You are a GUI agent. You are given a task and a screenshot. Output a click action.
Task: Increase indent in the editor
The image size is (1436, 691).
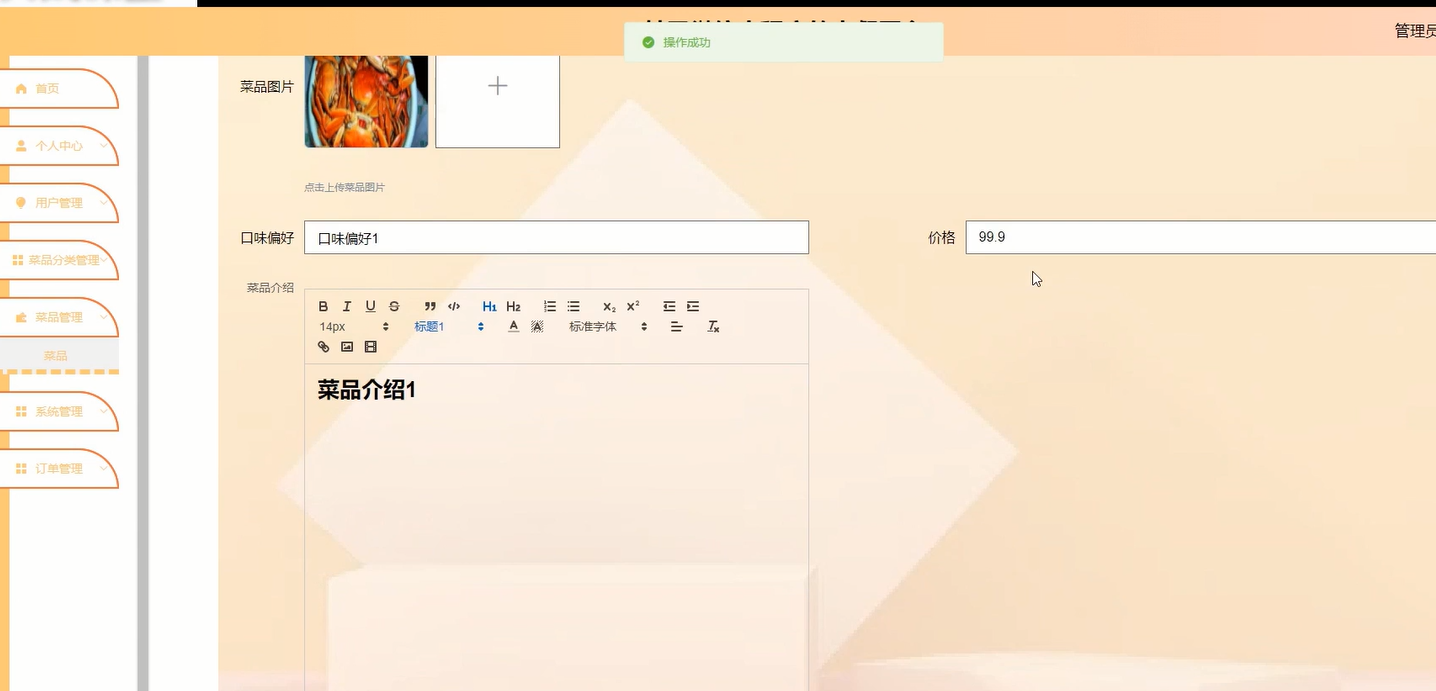tap(693, 306)
